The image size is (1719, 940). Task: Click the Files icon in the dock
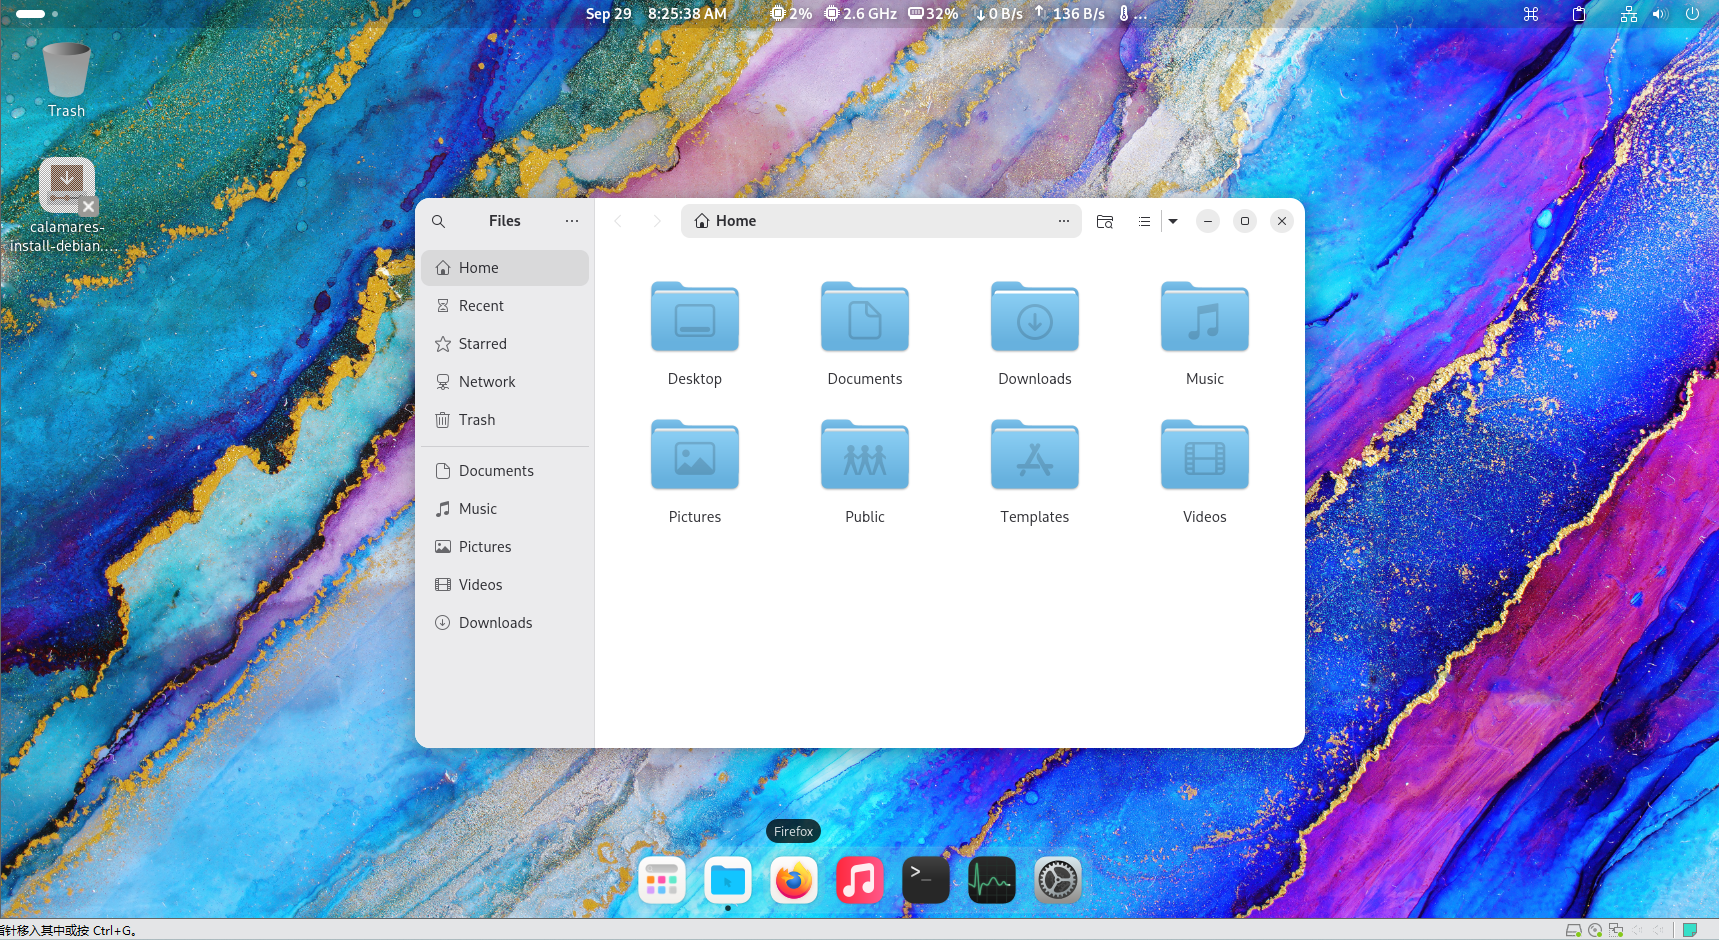point(728,881)
